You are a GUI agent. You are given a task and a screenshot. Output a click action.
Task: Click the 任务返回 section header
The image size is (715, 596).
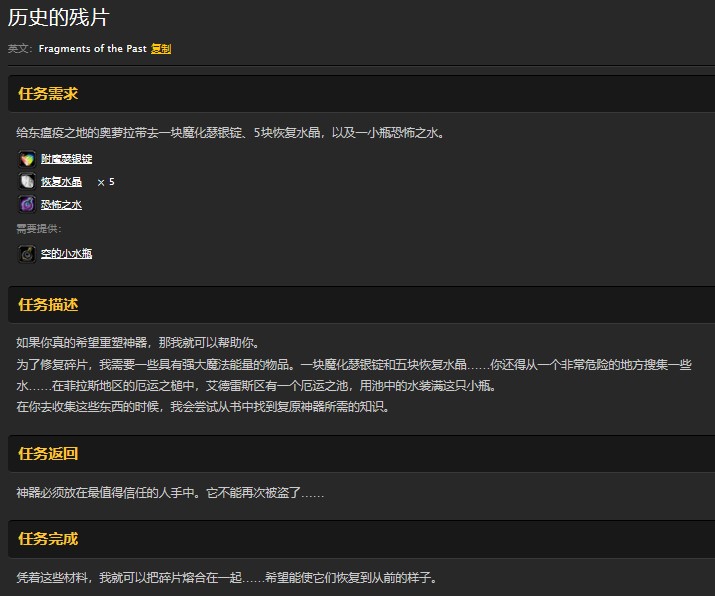pos(48,453)
